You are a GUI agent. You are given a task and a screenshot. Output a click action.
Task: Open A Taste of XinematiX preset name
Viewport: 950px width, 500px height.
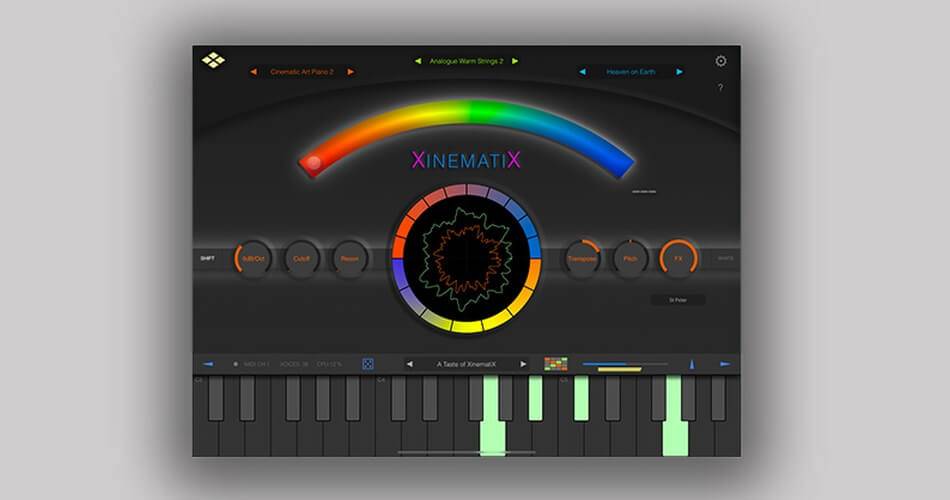(466, 364)
